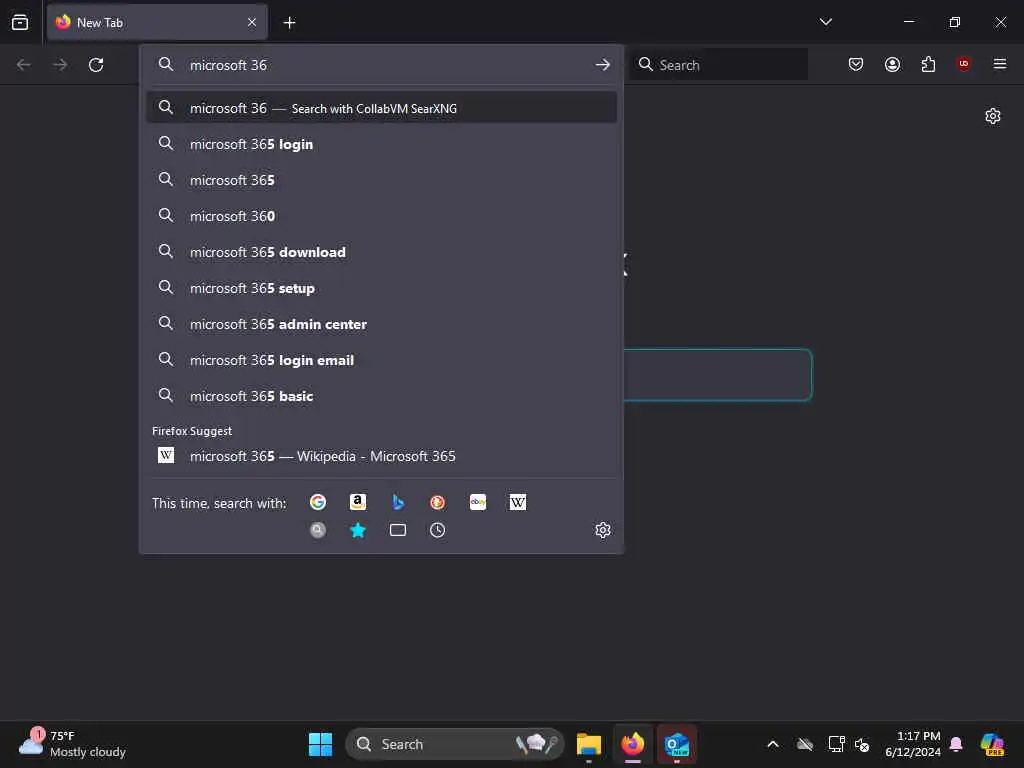Select suggestion microsoft 365 download

[x=382, y=252]
